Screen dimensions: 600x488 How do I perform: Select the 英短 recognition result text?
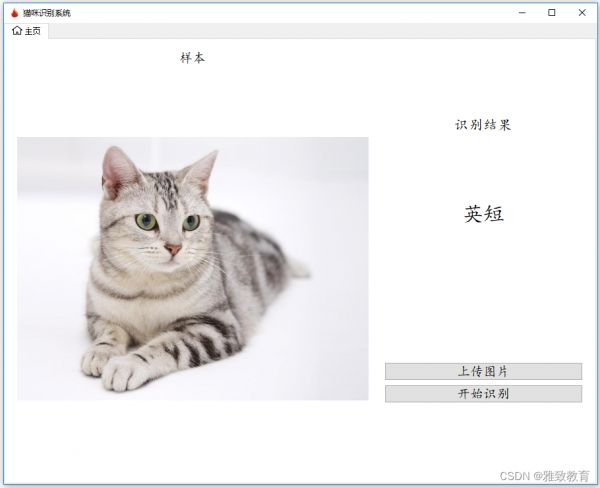click(x=483, y=213)
